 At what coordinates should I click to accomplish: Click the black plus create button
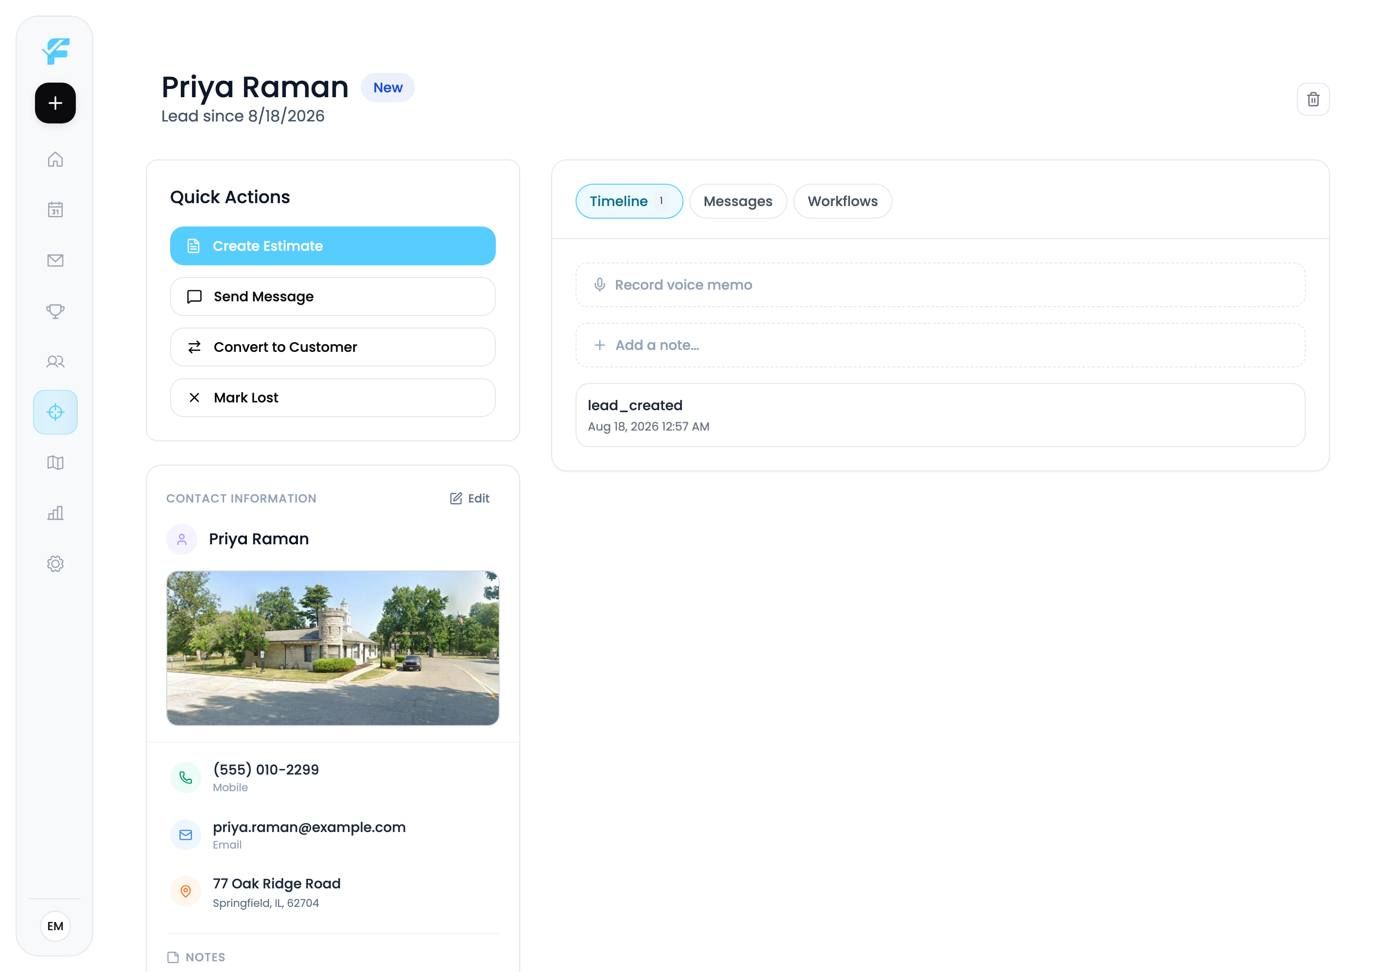(55, 103)
